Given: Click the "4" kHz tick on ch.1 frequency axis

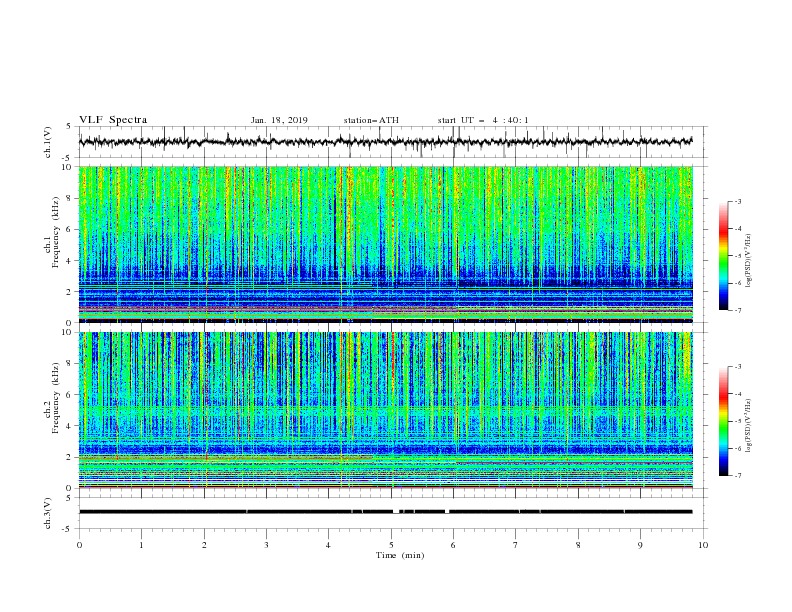Looking at the screenshot, I should click(69, 261).
